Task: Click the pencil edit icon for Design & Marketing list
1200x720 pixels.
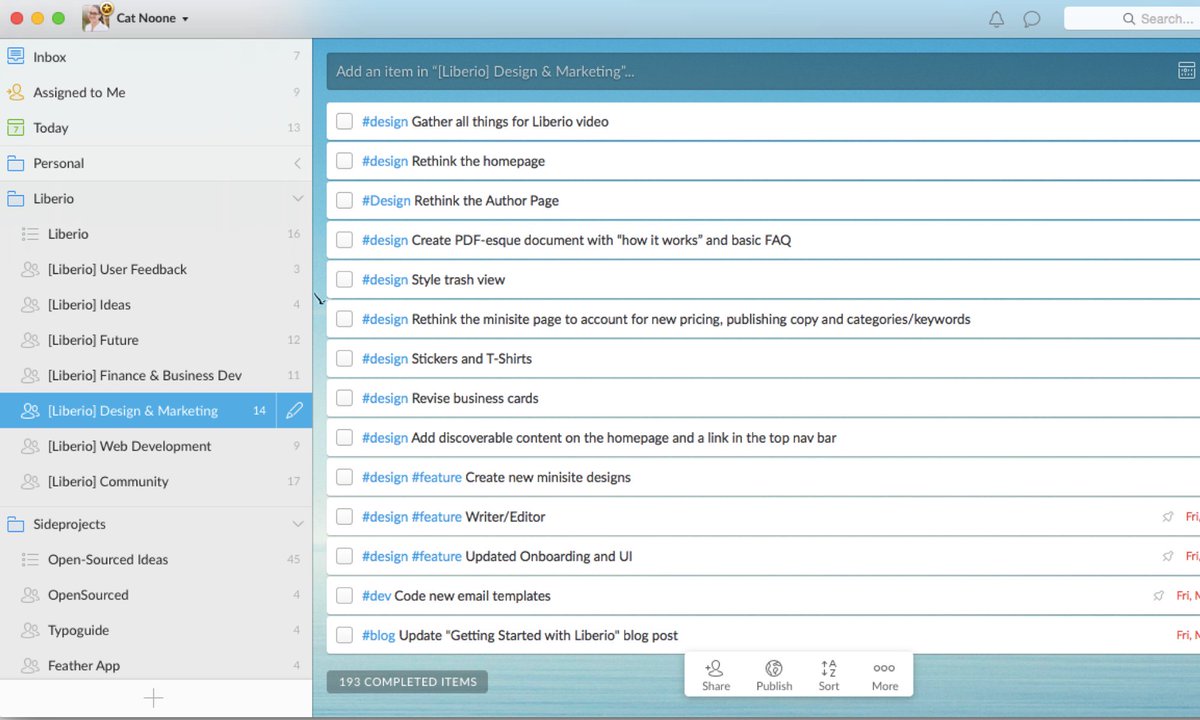Action: click(294, 410)
